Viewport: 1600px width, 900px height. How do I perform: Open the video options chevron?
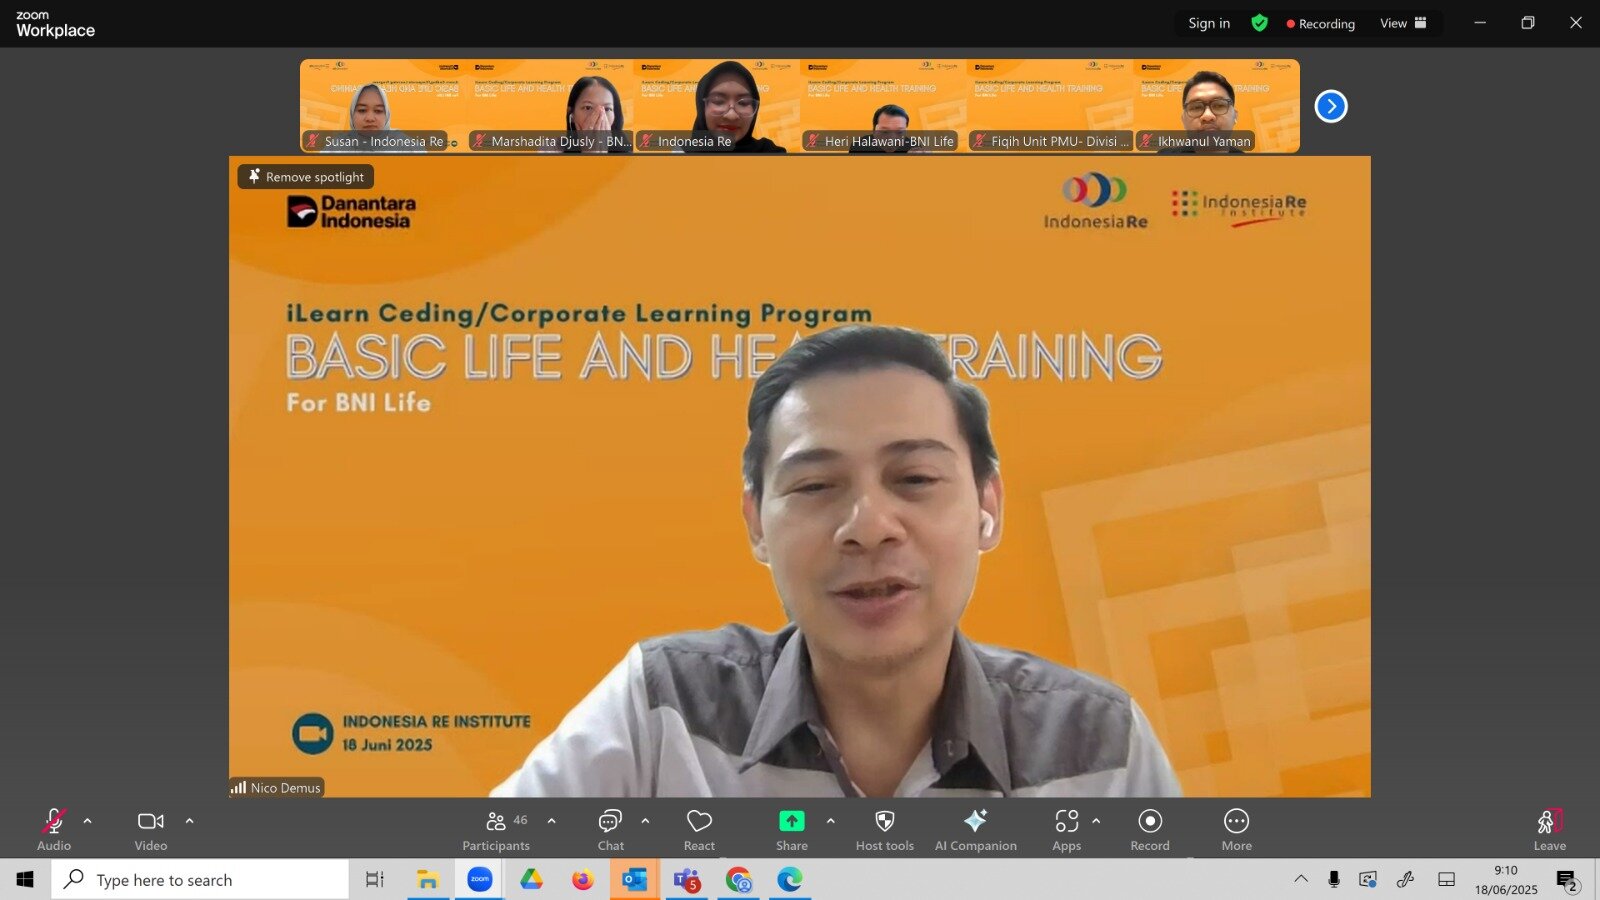pyautogui.click(x=189, y=821)
